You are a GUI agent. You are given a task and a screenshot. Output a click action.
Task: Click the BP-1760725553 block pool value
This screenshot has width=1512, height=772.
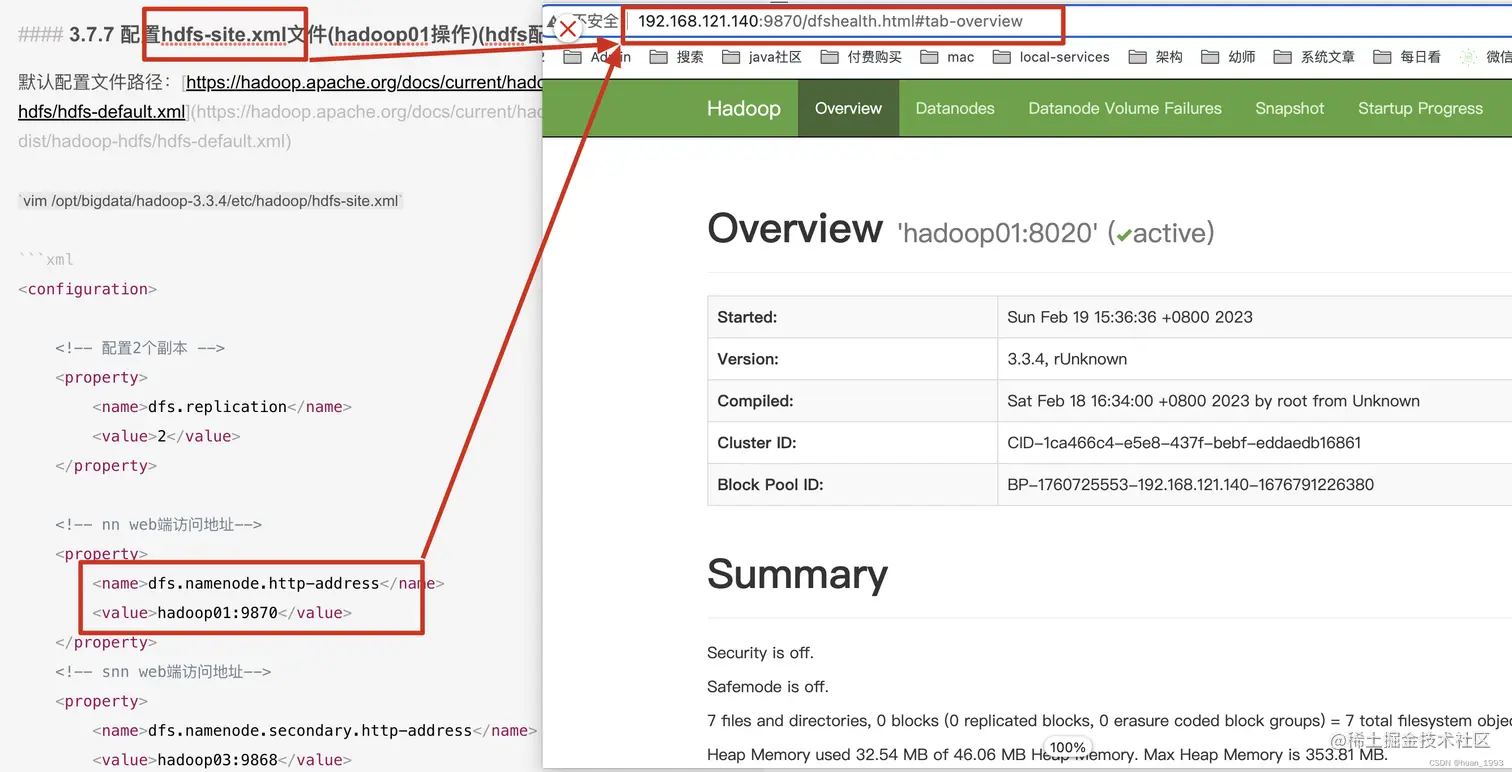(x=1190, y=485)
